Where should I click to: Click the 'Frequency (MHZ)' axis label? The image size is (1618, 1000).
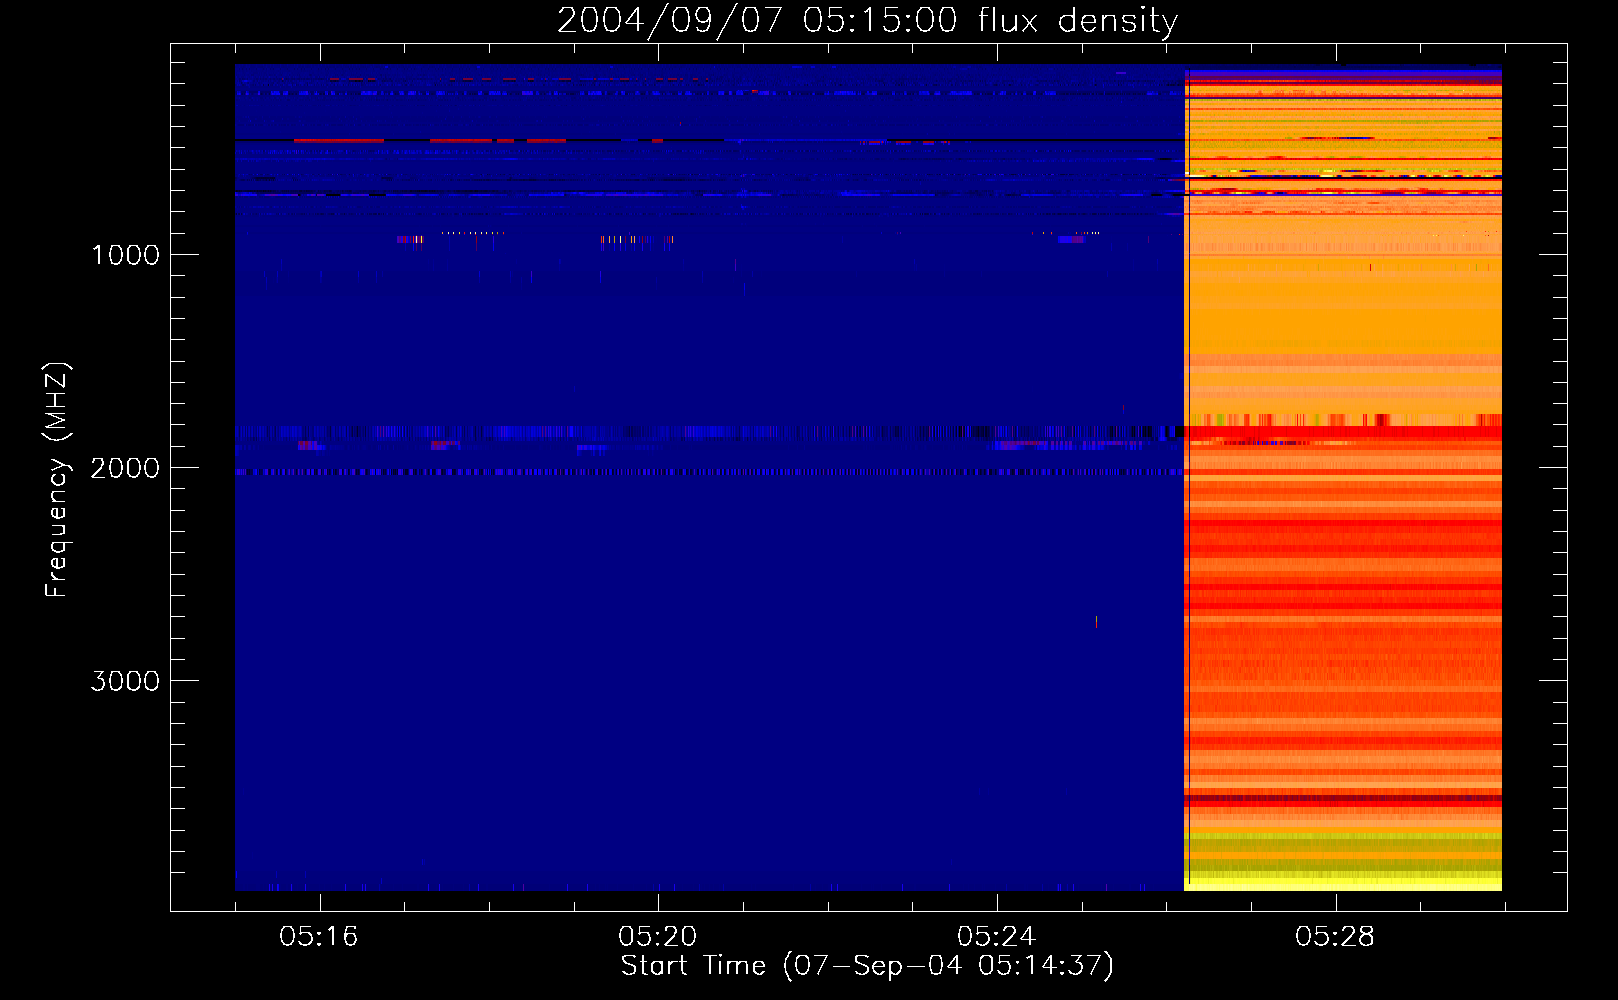(57, 480)
